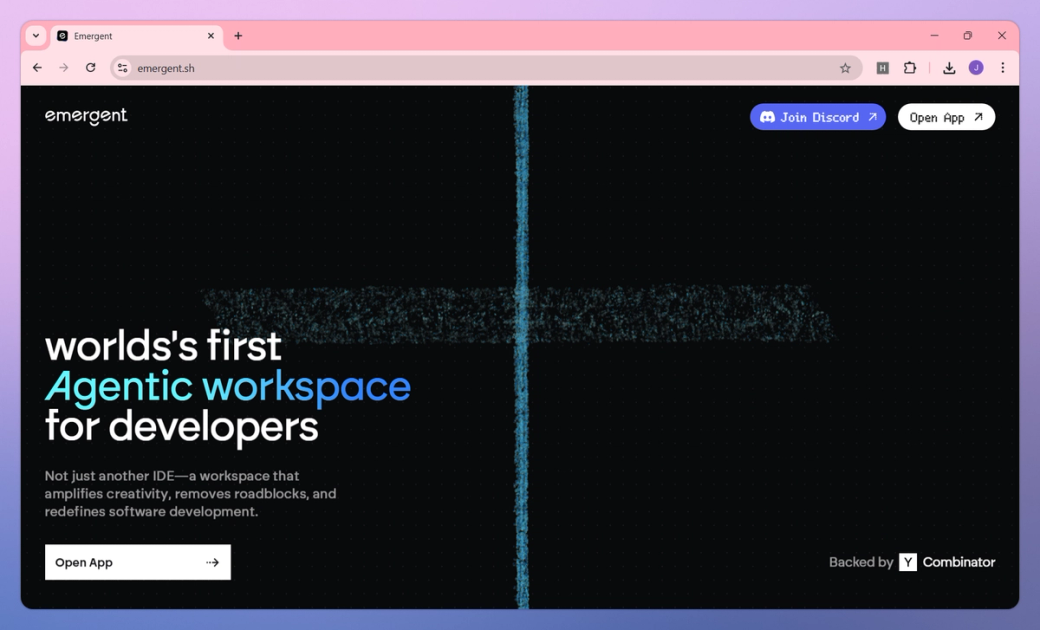The image size is (1040, 630).
Task: Click the Join Discord button
Action: 817,117
